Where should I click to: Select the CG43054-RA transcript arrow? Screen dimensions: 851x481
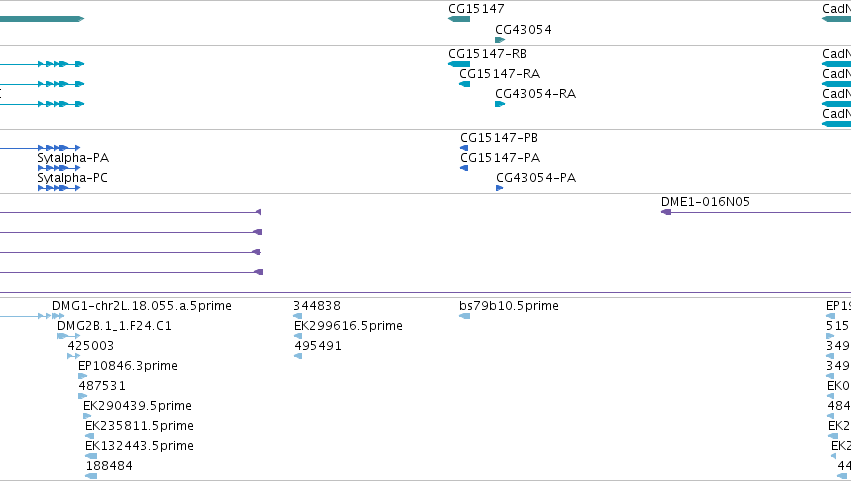pos(500,104)
